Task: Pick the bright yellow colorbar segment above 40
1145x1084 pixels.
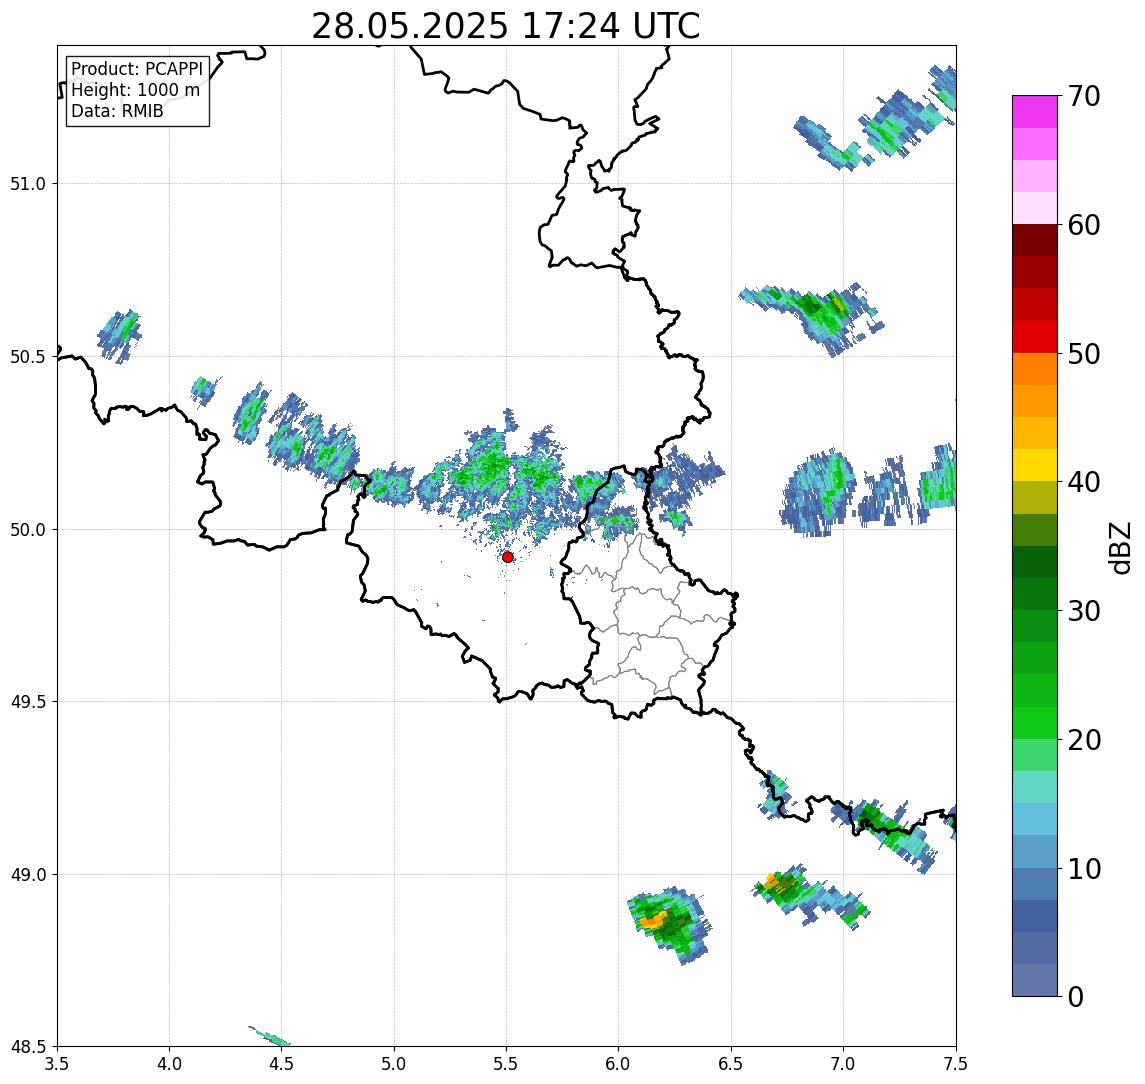Action: pos(1035,465)
